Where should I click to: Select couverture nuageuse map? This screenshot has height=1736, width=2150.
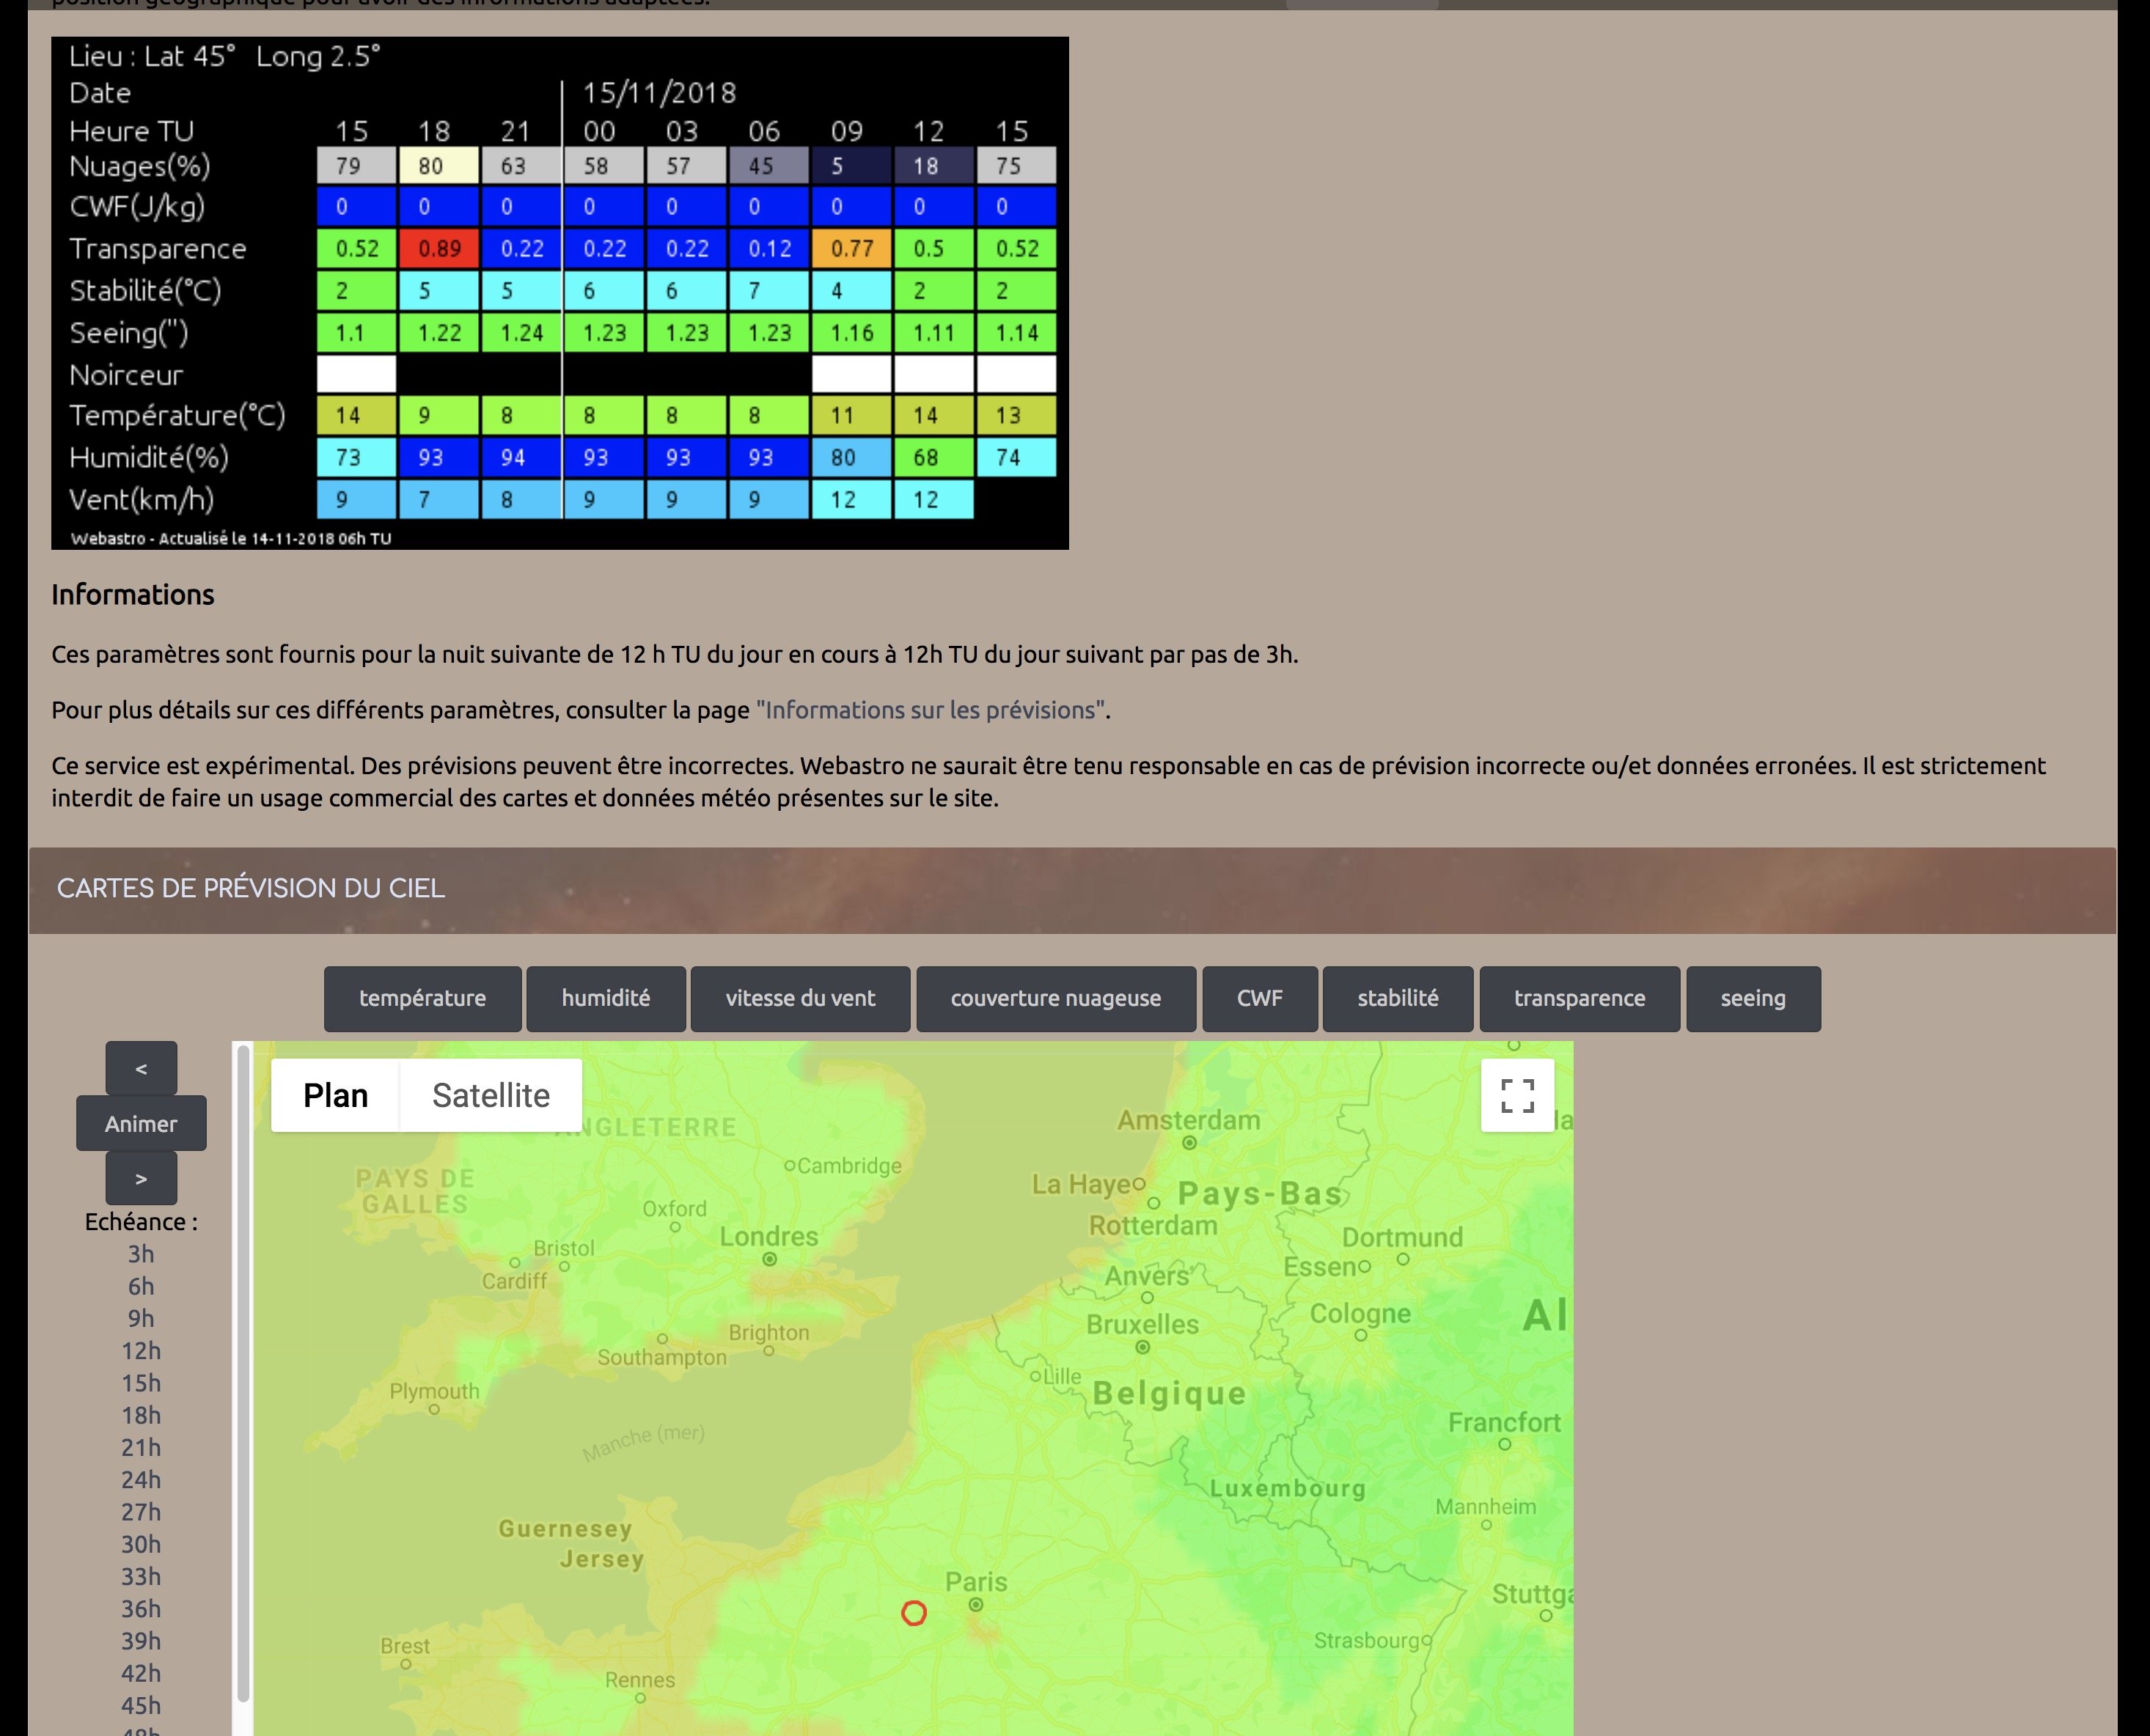[1055, 998]
